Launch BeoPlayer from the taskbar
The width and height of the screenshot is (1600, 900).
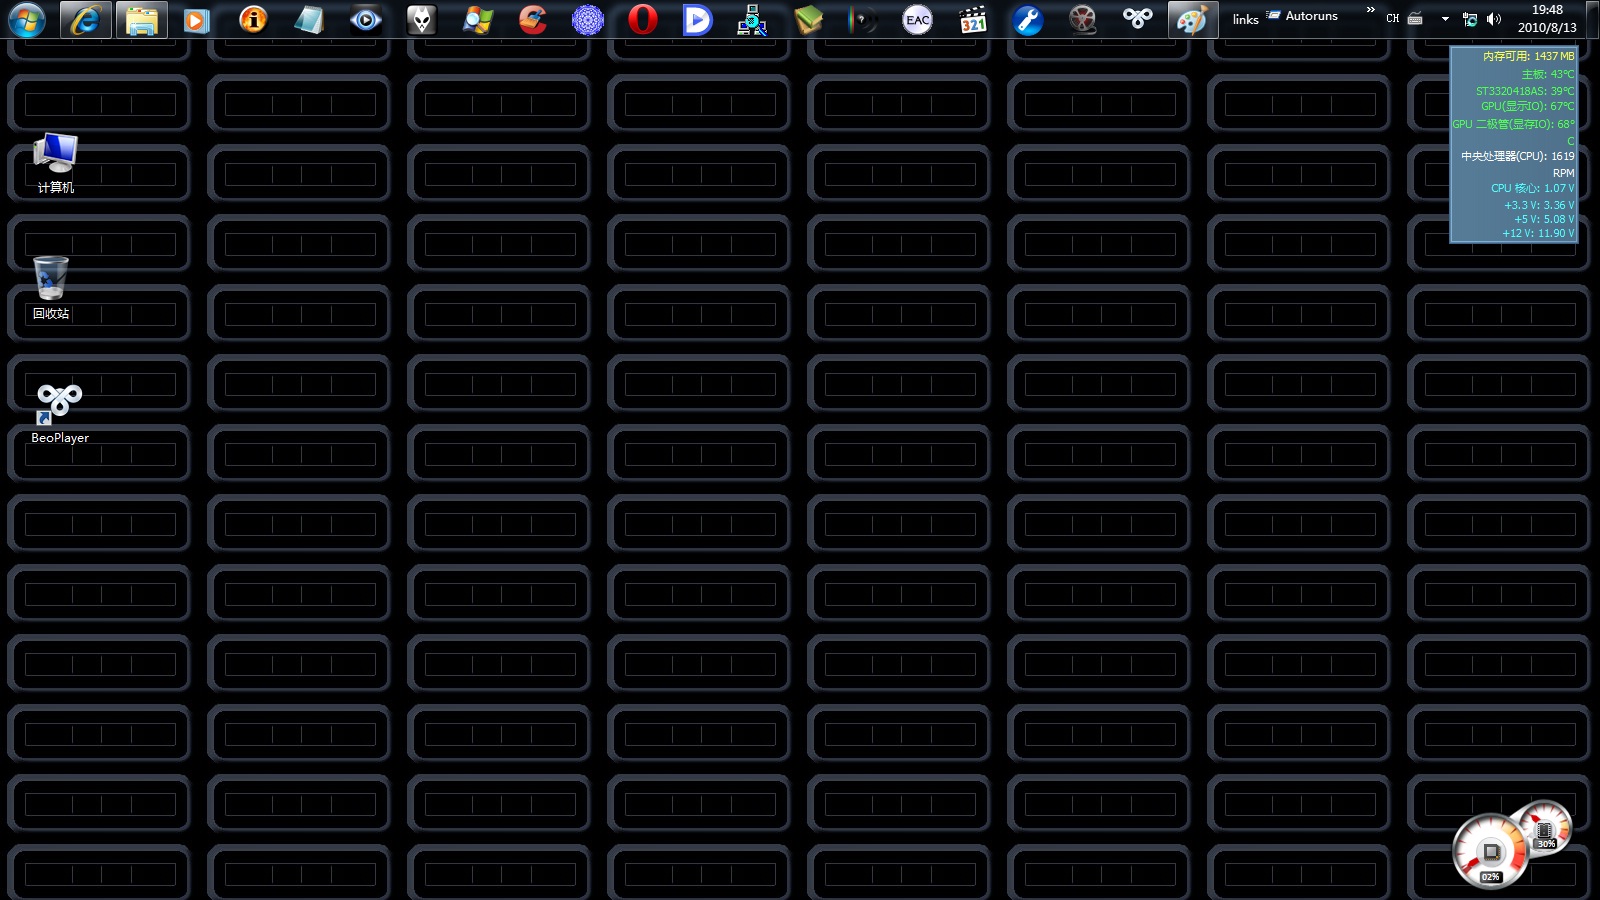click(x=1137, y=19)
